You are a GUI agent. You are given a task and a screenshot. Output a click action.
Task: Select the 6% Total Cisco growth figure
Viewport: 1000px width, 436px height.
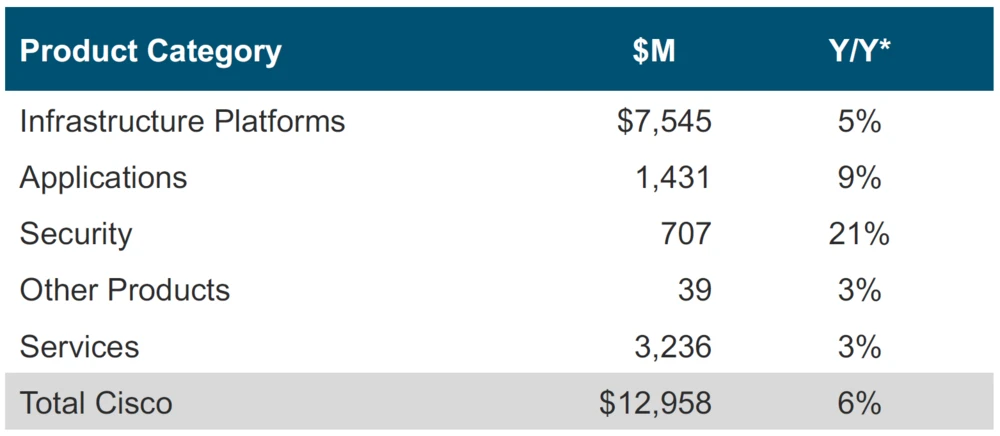860,403
